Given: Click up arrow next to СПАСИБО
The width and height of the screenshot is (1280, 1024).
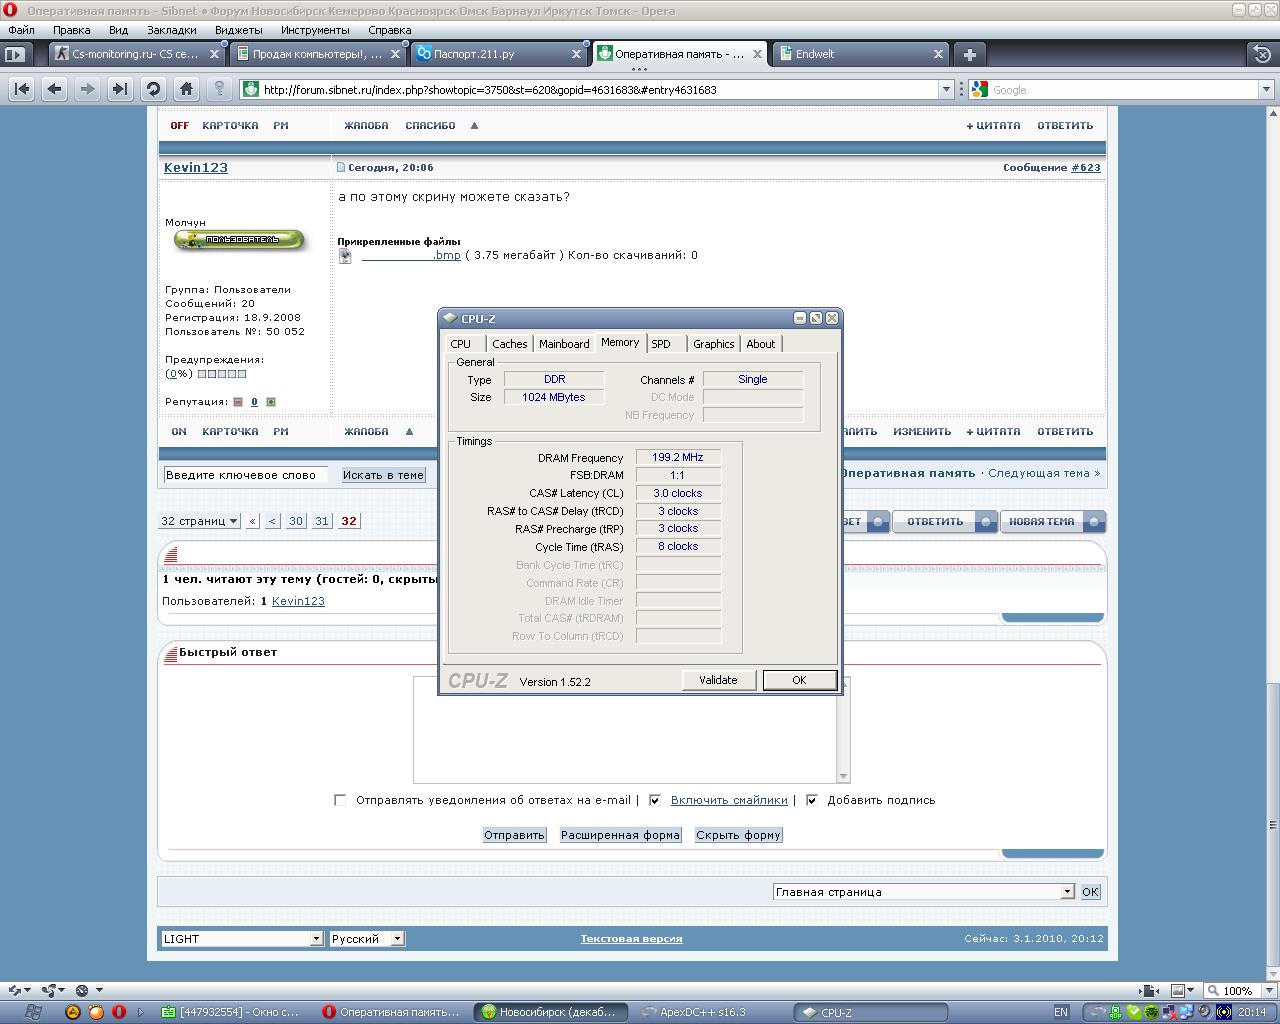Looking at the screenshot, I should pos(474,126).
